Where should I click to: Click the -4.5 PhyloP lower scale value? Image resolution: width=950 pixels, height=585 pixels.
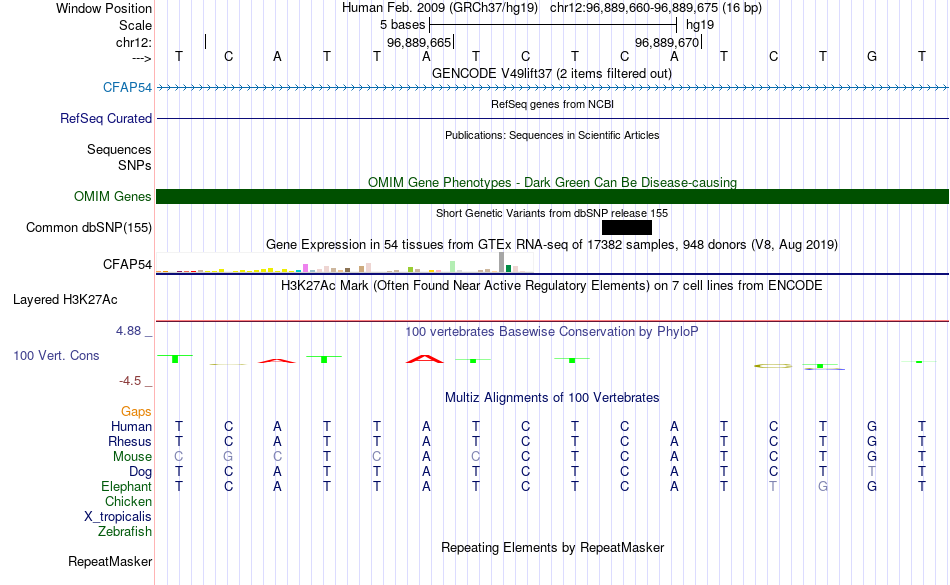130,380
